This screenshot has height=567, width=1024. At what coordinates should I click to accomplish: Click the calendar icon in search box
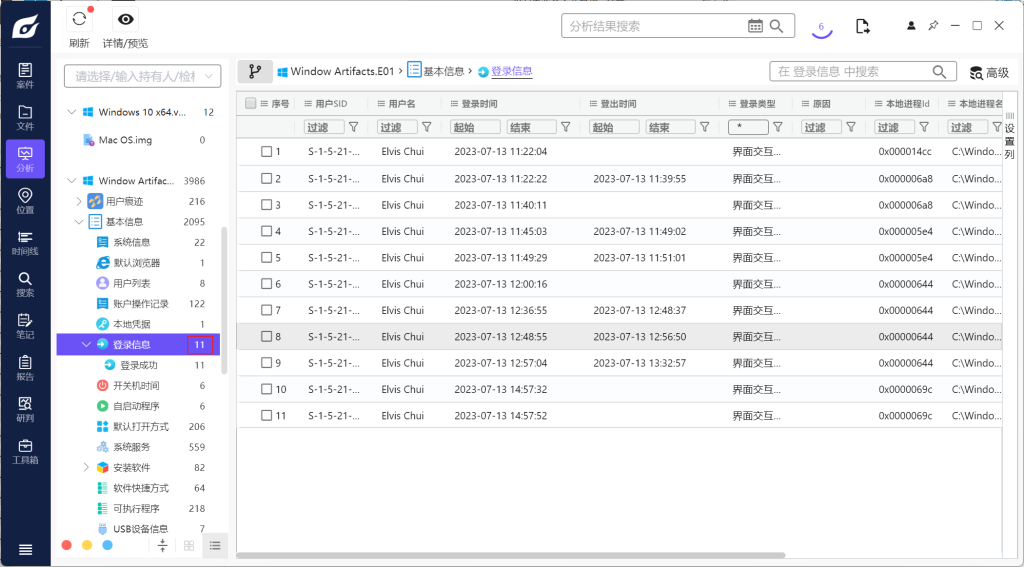point(756,26)
